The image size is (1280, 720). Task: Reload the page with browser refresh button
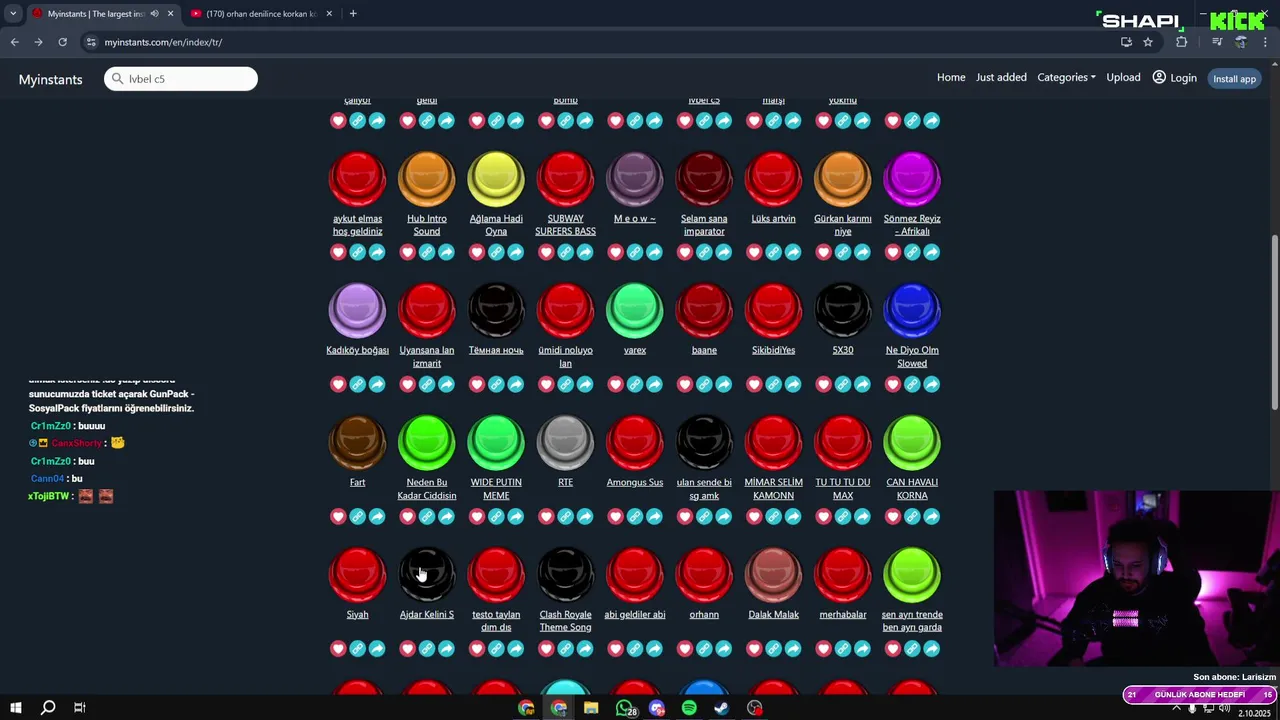[62, 42]
